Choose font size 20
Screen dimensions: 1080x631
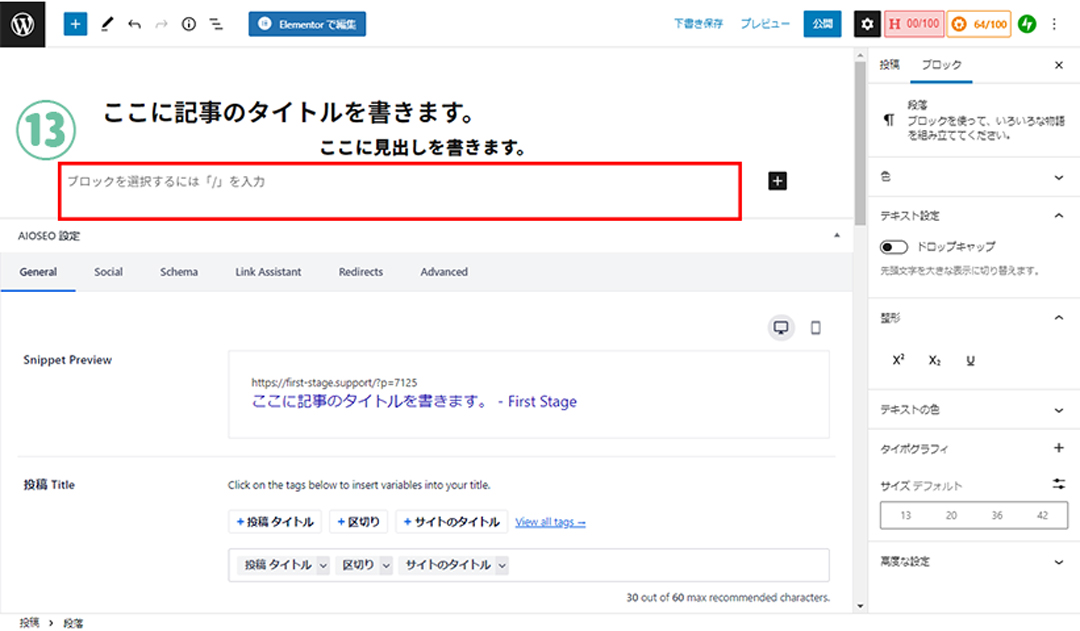tap(951, 515)
